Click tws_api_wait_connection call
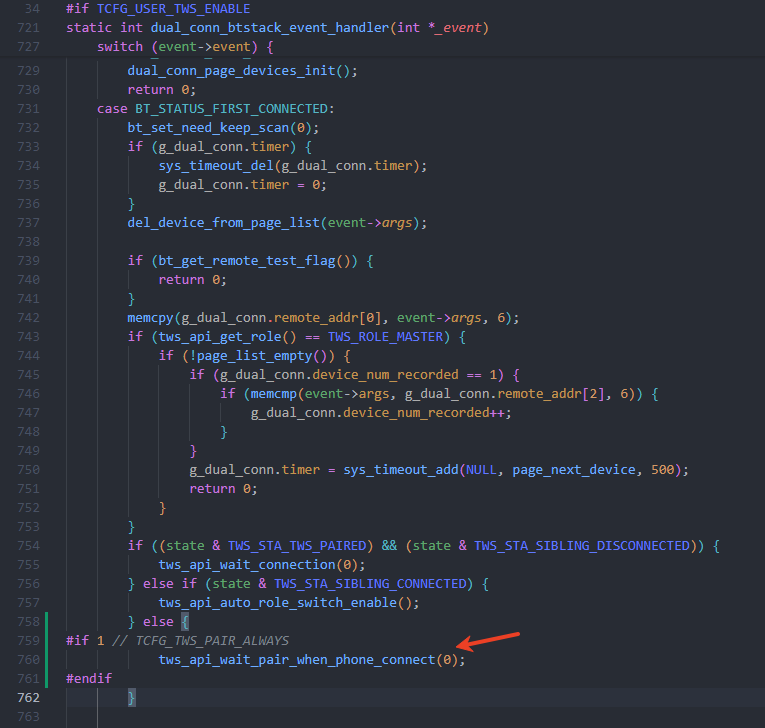Image resolution: width=765 pixels, height=728 pixels. (x=247, y=565)
